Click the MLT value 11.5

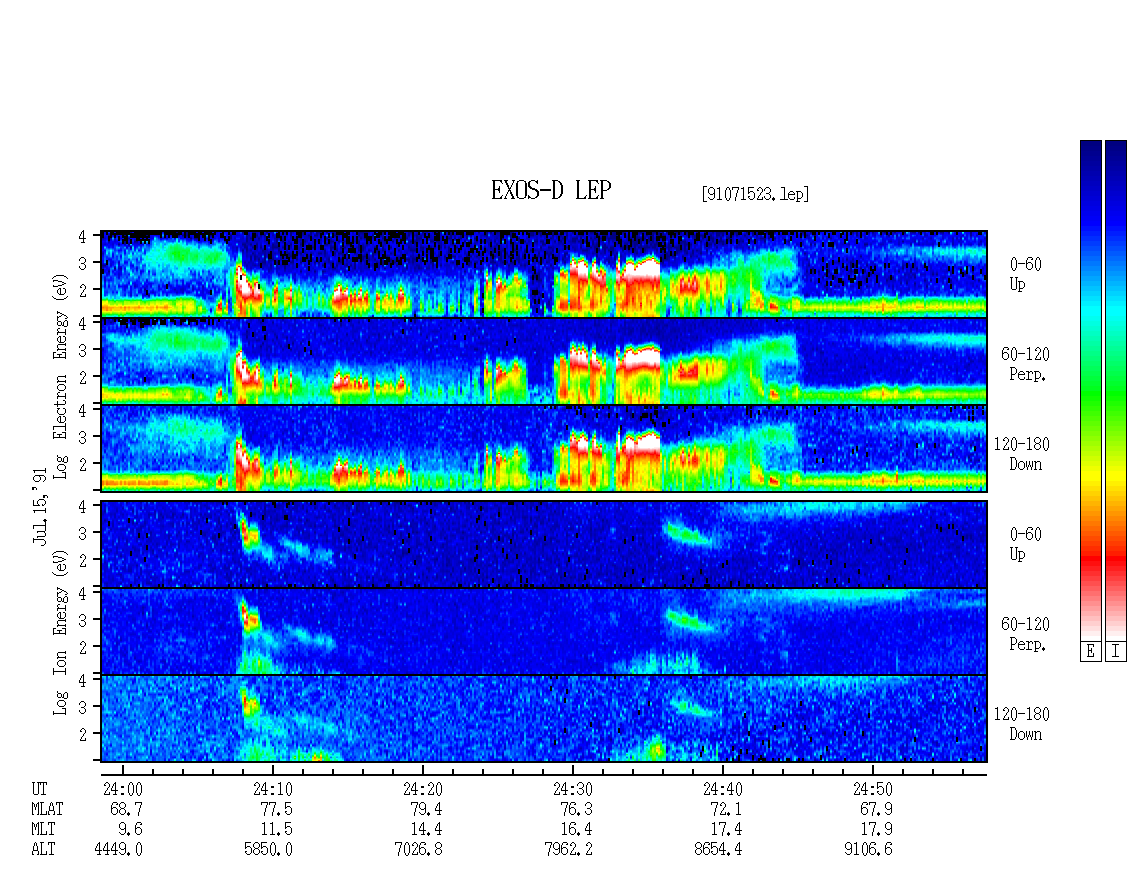[276, 830]
